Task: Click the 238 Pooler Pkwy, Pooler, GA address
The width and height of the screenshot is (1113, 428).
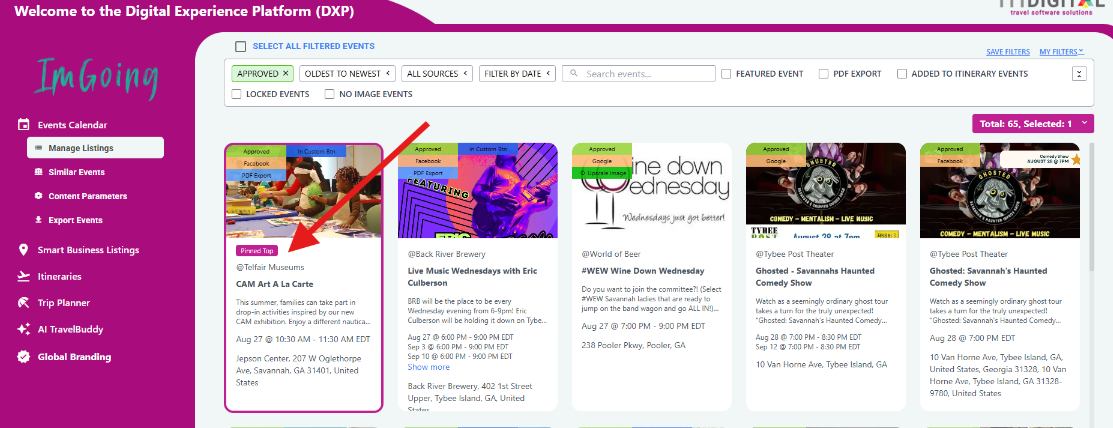Action: point(635,345)
